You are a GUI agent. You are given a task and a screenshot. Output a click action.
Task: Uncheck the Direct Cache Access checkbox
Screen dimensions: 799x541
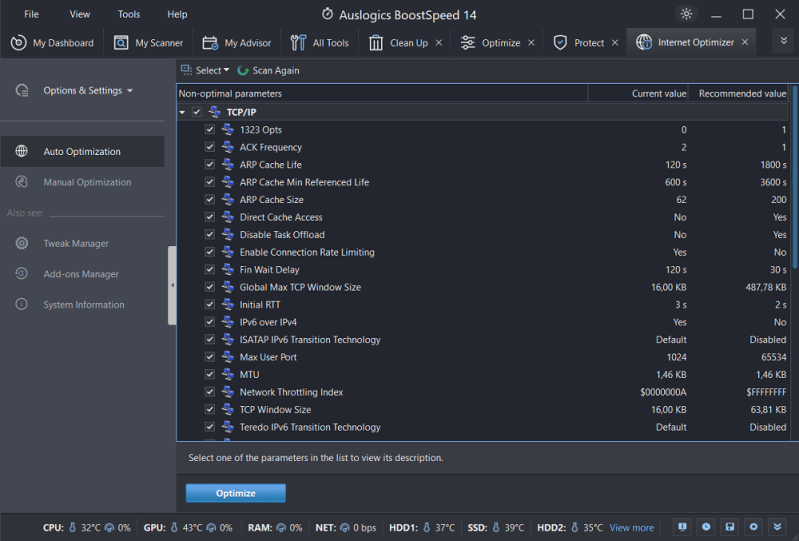[x=209, y=217]
